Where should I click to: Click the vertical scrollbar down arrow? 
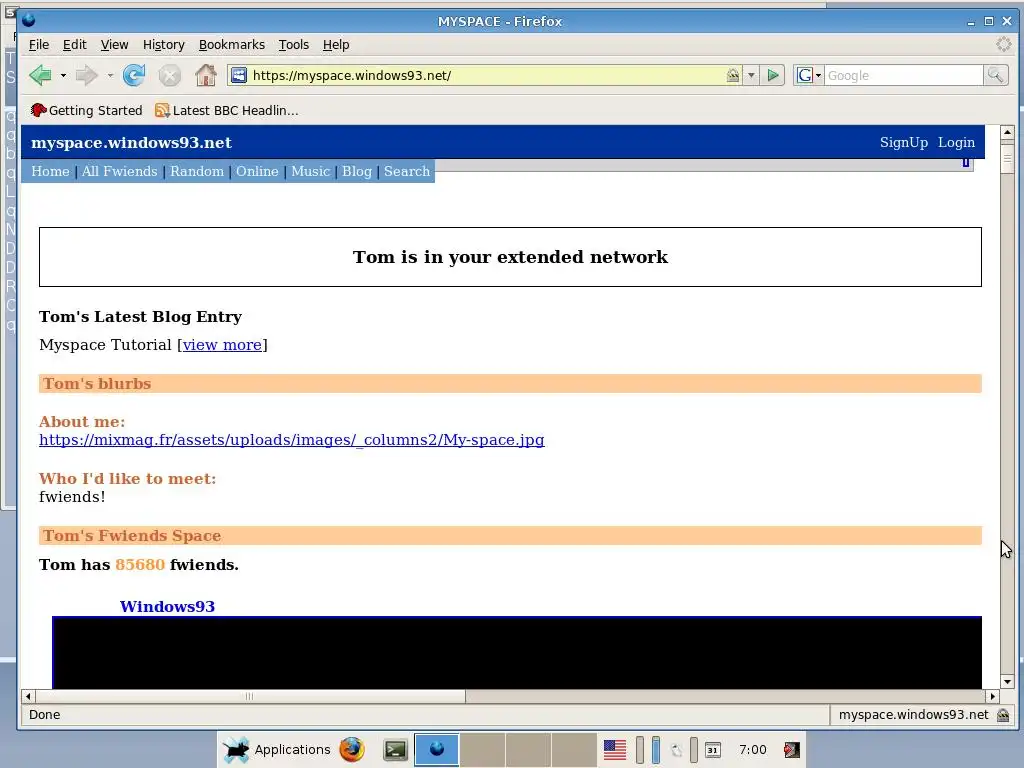pos(1007,681)
